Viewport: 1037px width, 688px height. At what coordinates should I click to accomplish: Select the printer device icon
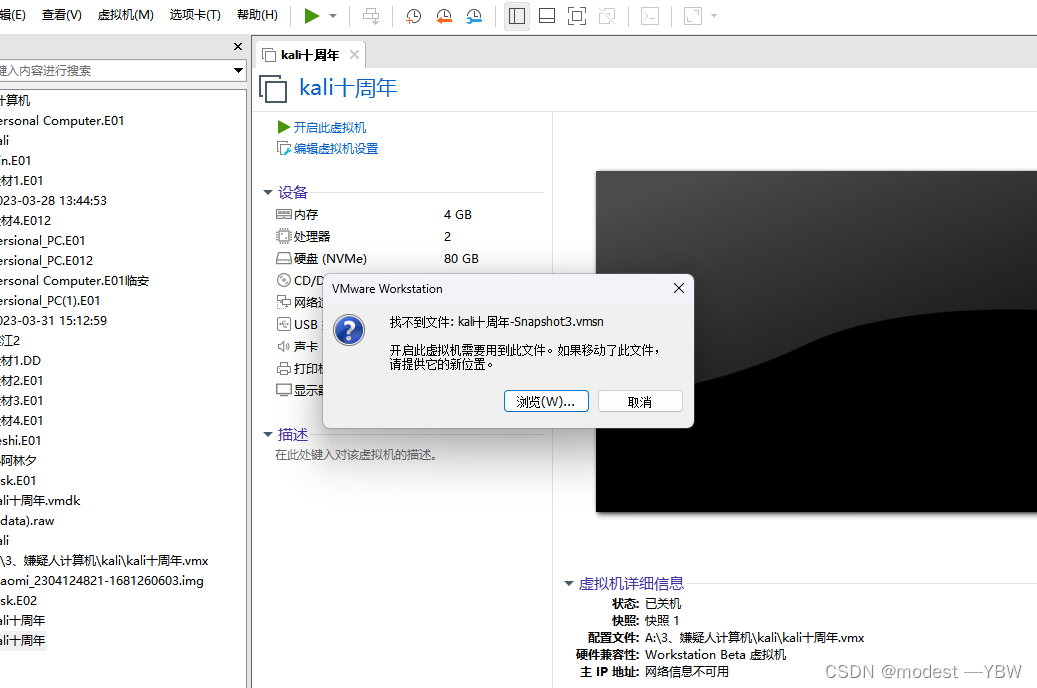[x=284, y=368]
